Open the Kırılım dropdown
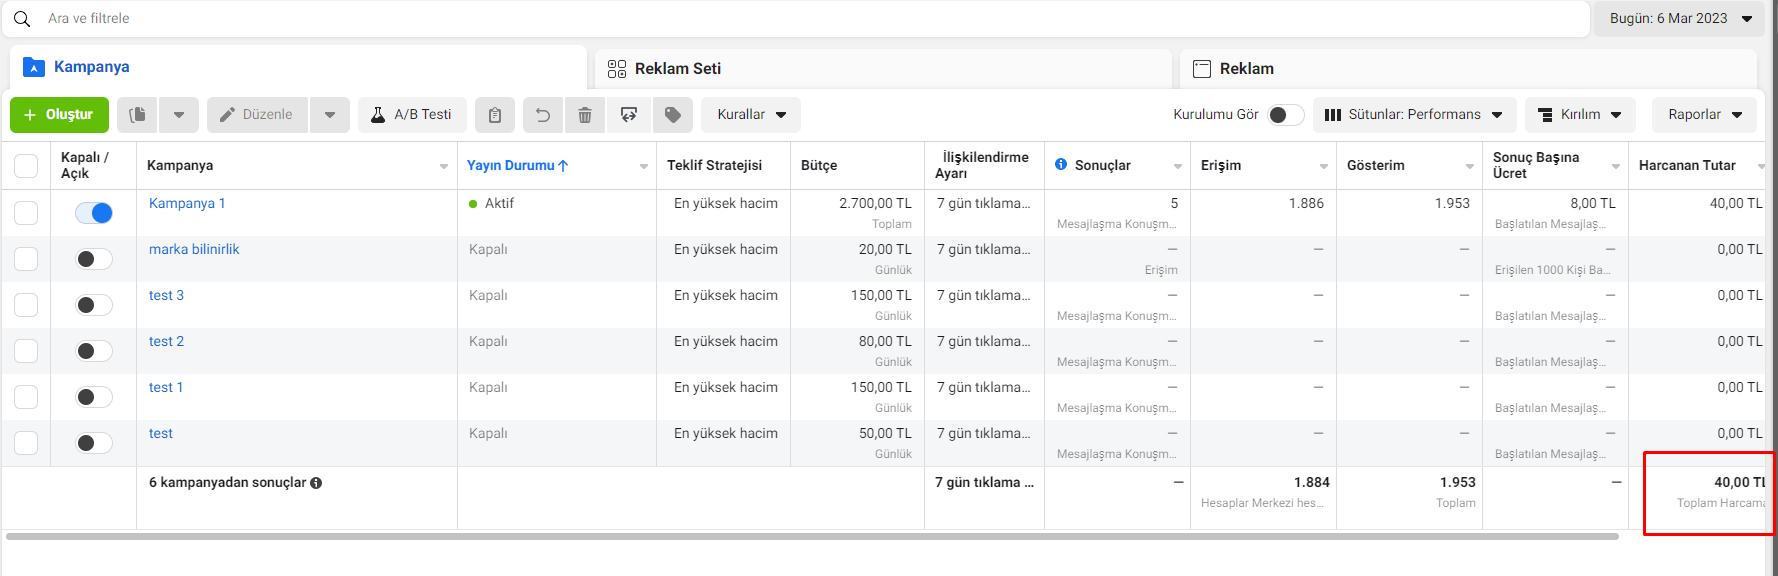The image size is (1778, 576). pyautogui.click(x=1580, y=115)
